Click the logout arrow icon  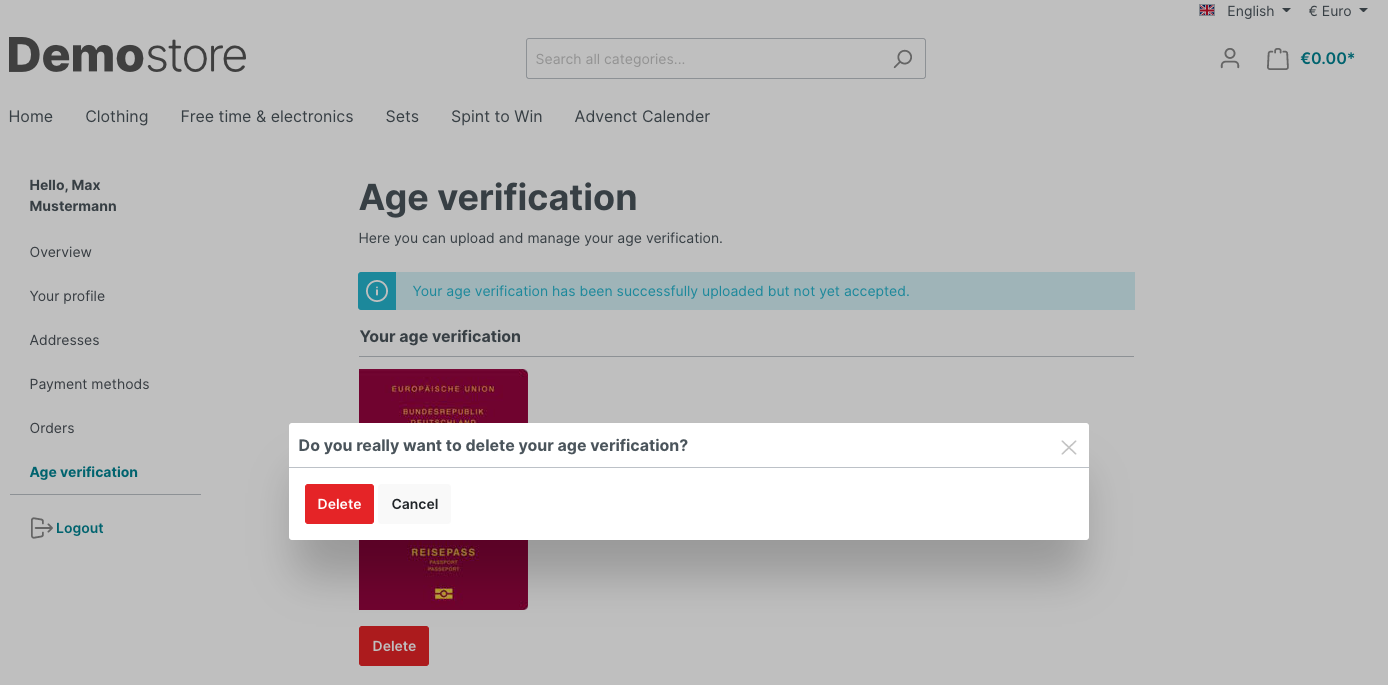click(x=41, y=528)
